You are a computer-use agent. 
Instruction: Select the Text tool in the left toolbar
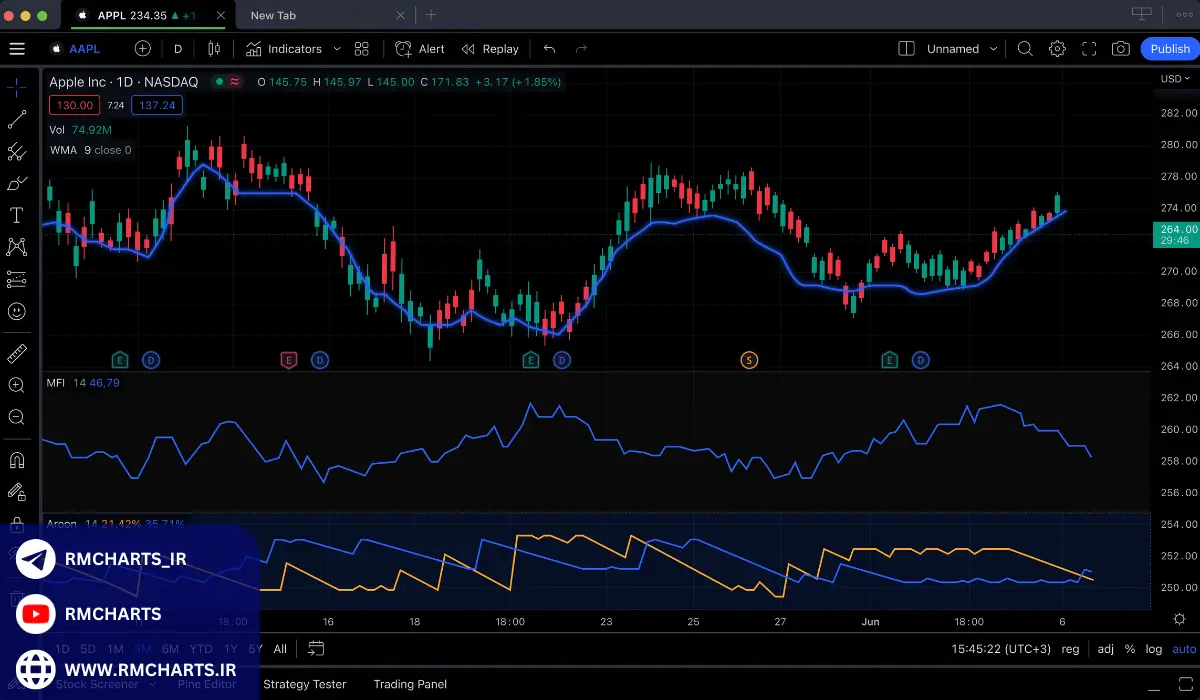17,215
